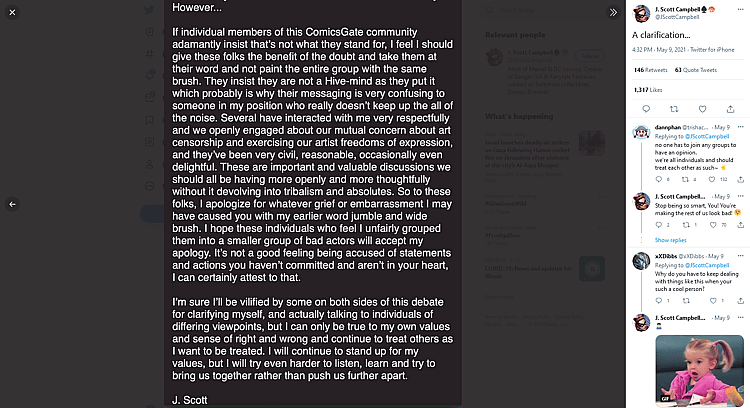
Task: Retweet the 'A clarification...' tweet
Action: pyautogui.click(x=673, y=107)
